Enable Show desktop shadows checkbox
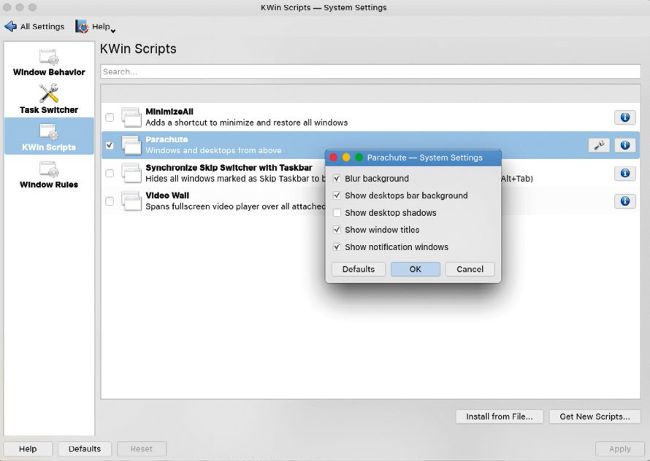Image resolution: width=650 pixels, height=461 pixels. (x=337, y=213)
